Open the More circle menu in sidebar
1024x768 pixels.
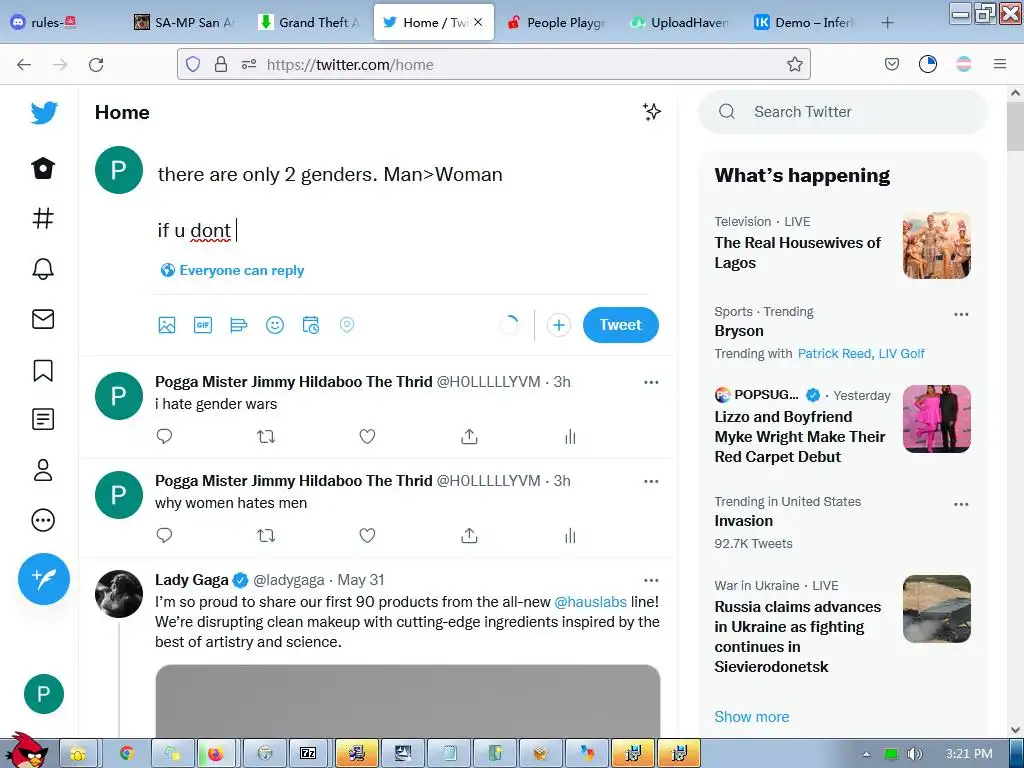point(43,520)
